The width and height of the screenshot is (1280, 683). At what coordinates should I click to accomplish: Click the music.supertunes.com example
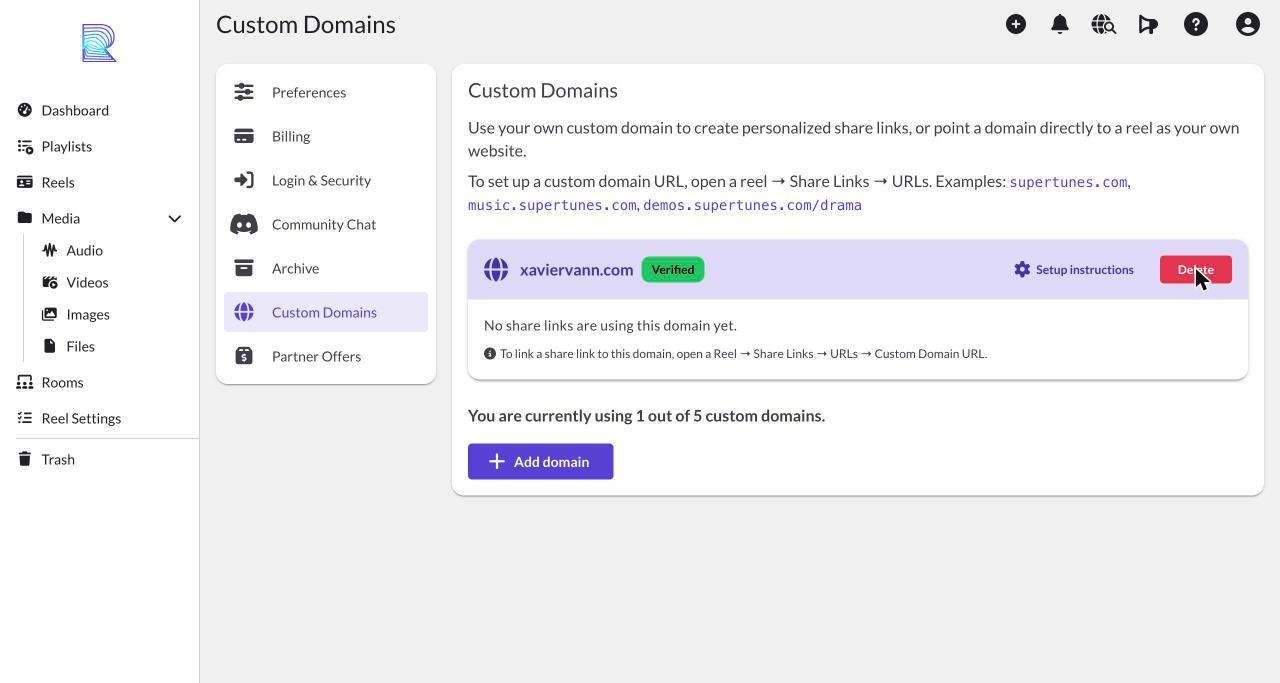tap(552, 205)
